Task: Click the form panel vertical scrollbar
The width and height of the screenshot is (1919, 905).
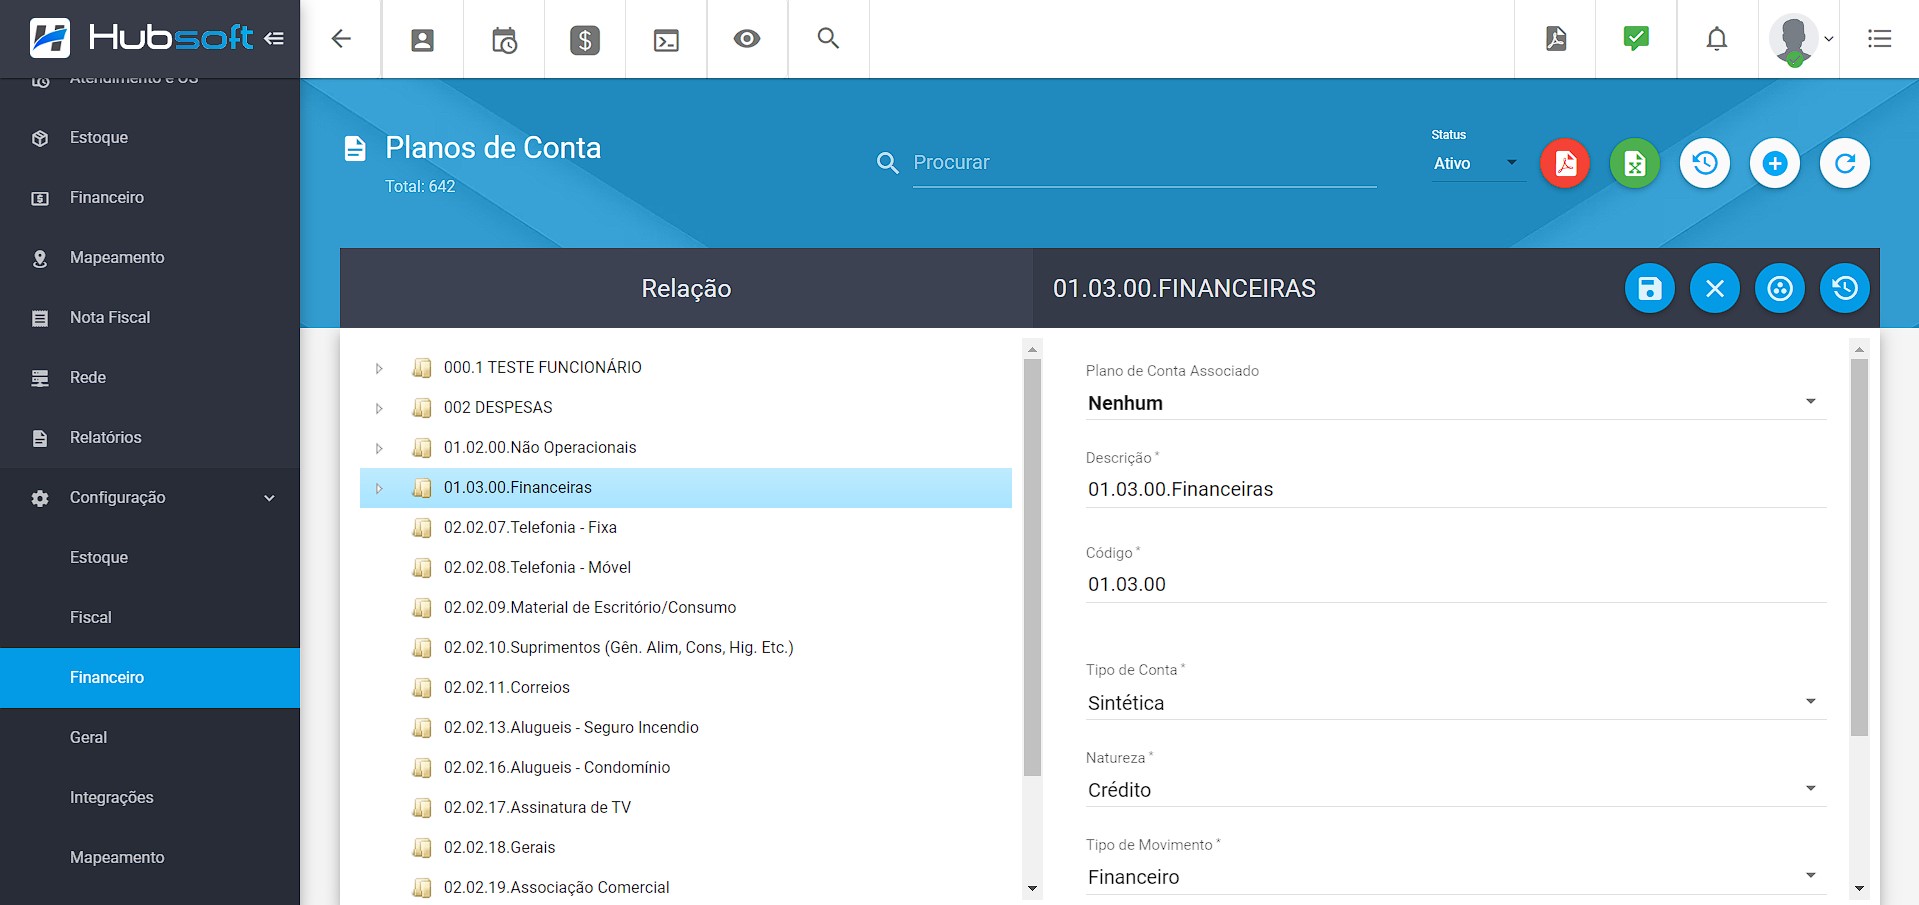Action: point(1860,547)
